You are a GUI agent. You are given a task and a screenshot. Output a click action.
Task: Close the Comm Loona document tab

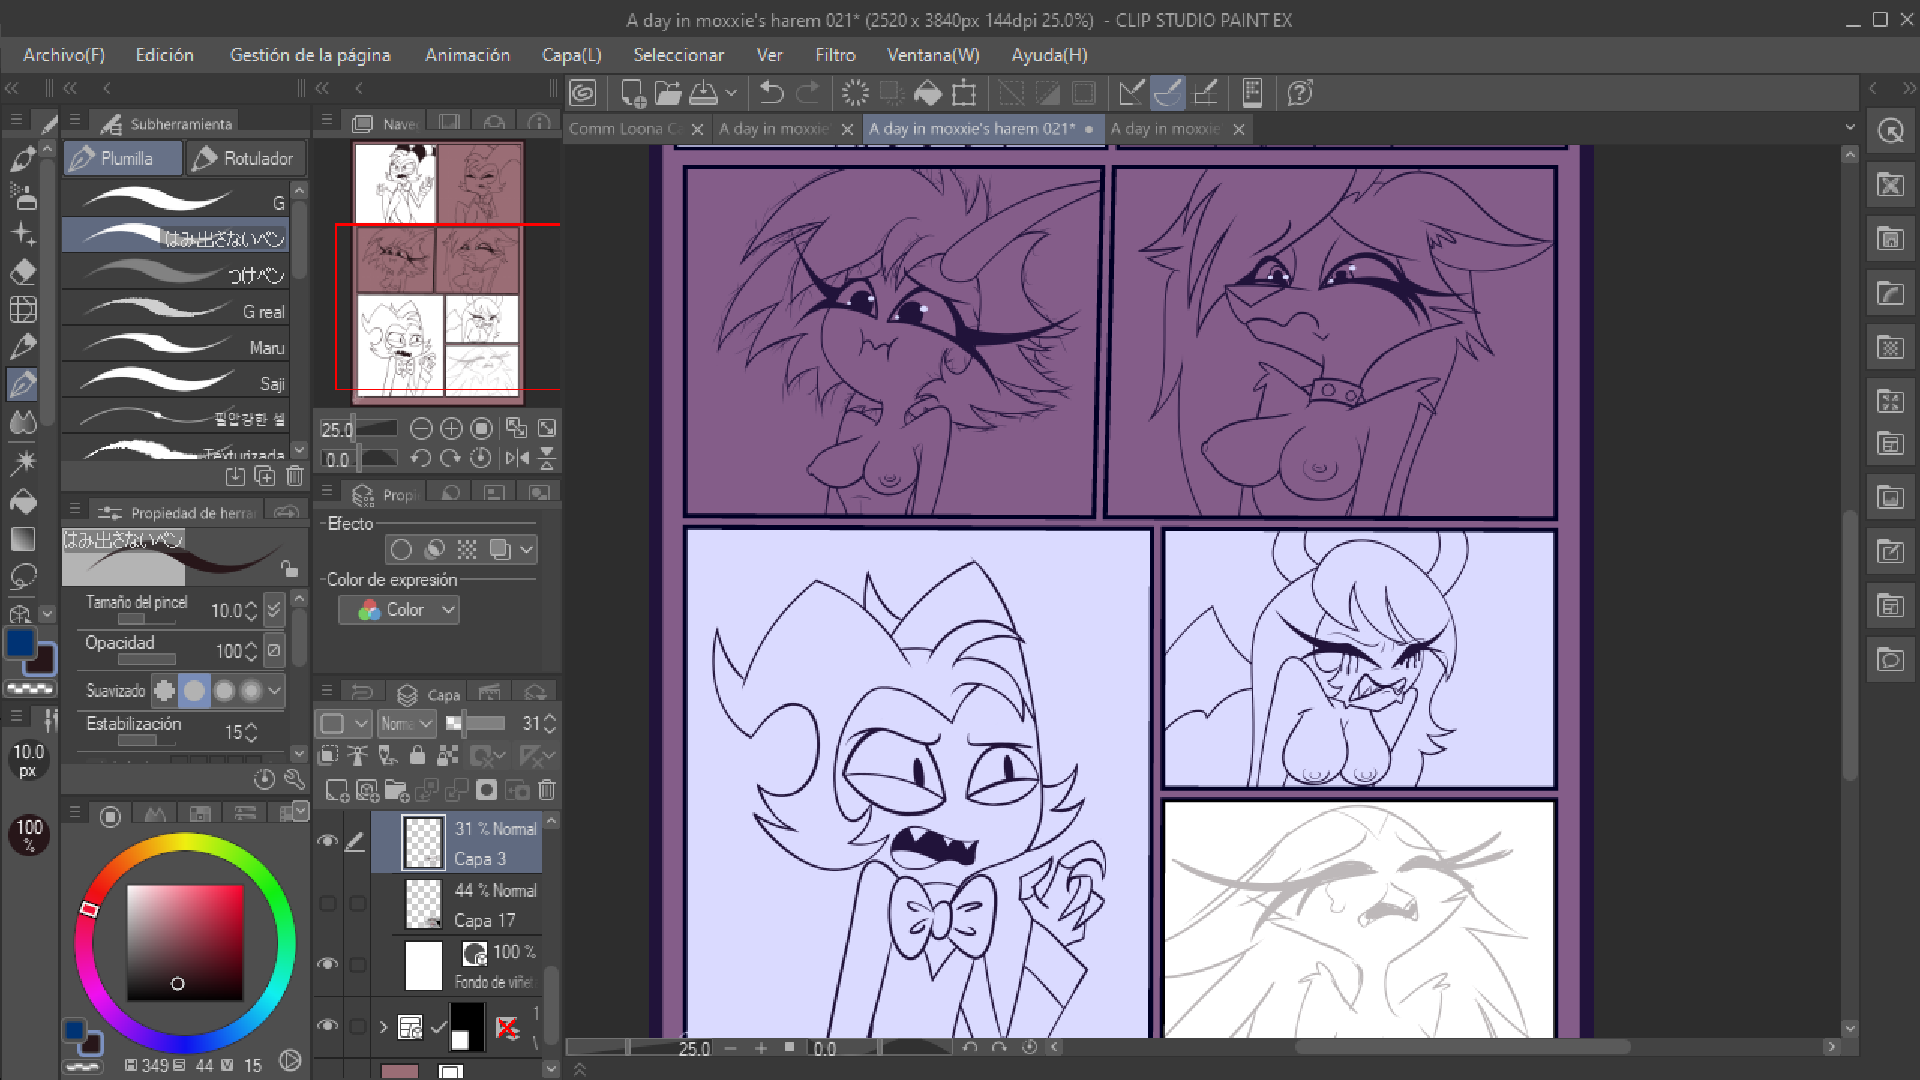point(697,129)
